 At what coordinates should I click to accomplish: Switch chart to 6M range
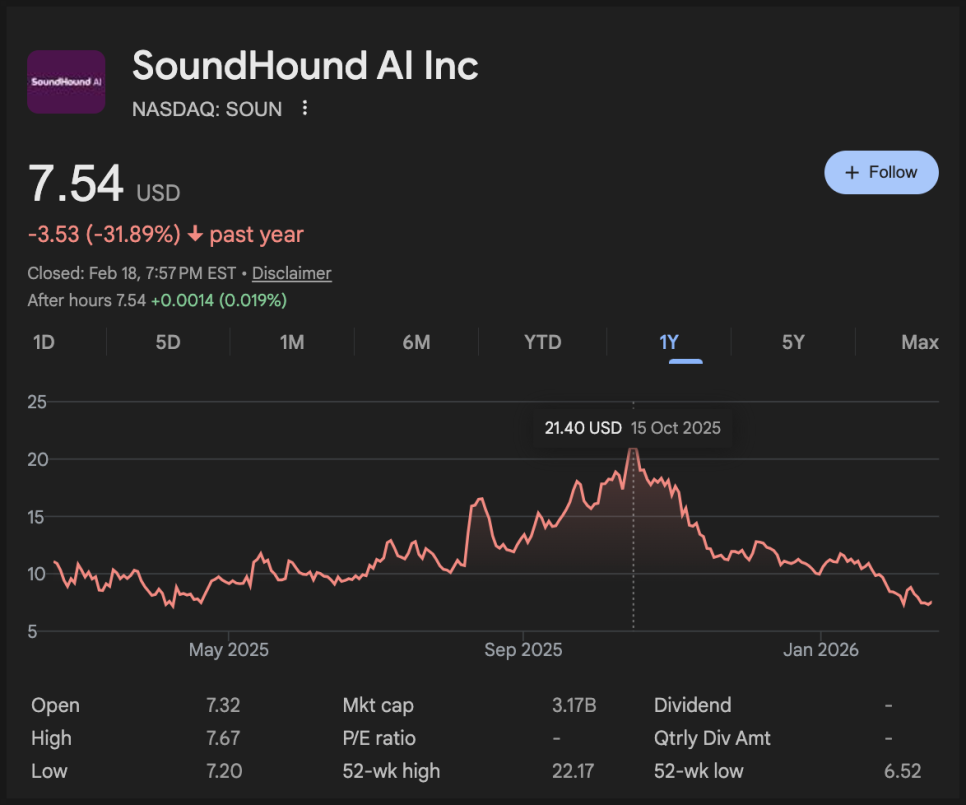(416, 342)
